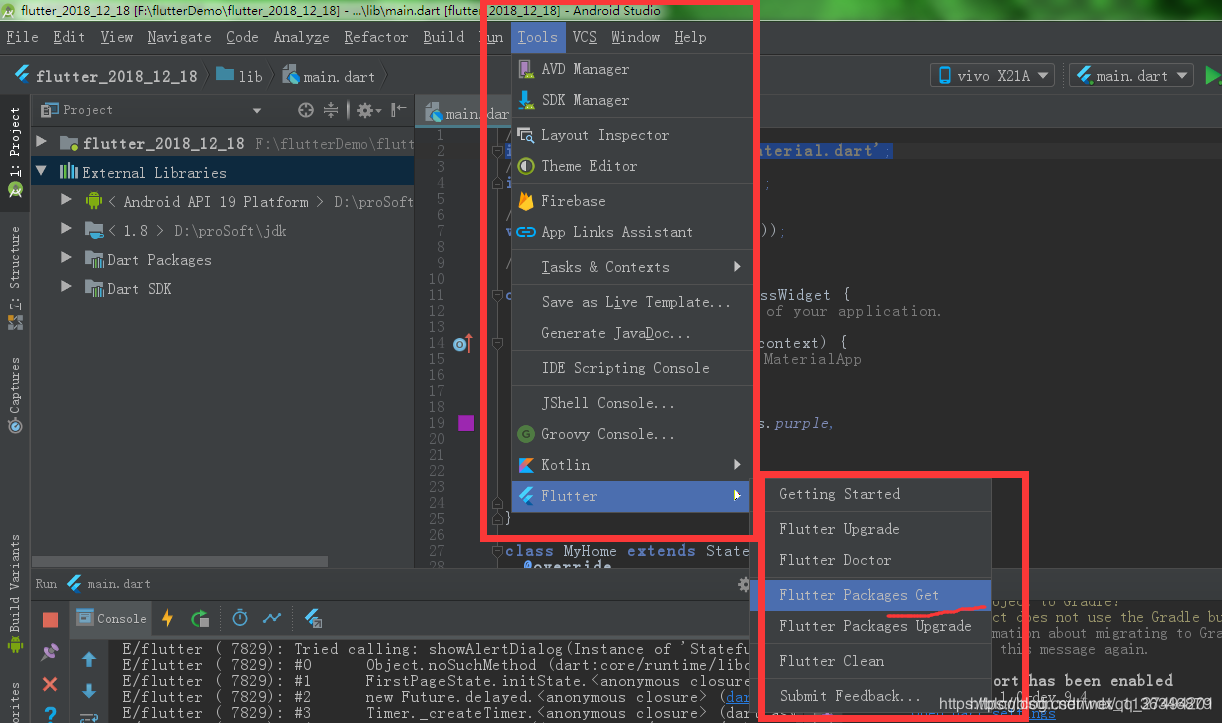Click the red X close icon in Run panel
The image size is (1222, 723).
coord(50,685)
